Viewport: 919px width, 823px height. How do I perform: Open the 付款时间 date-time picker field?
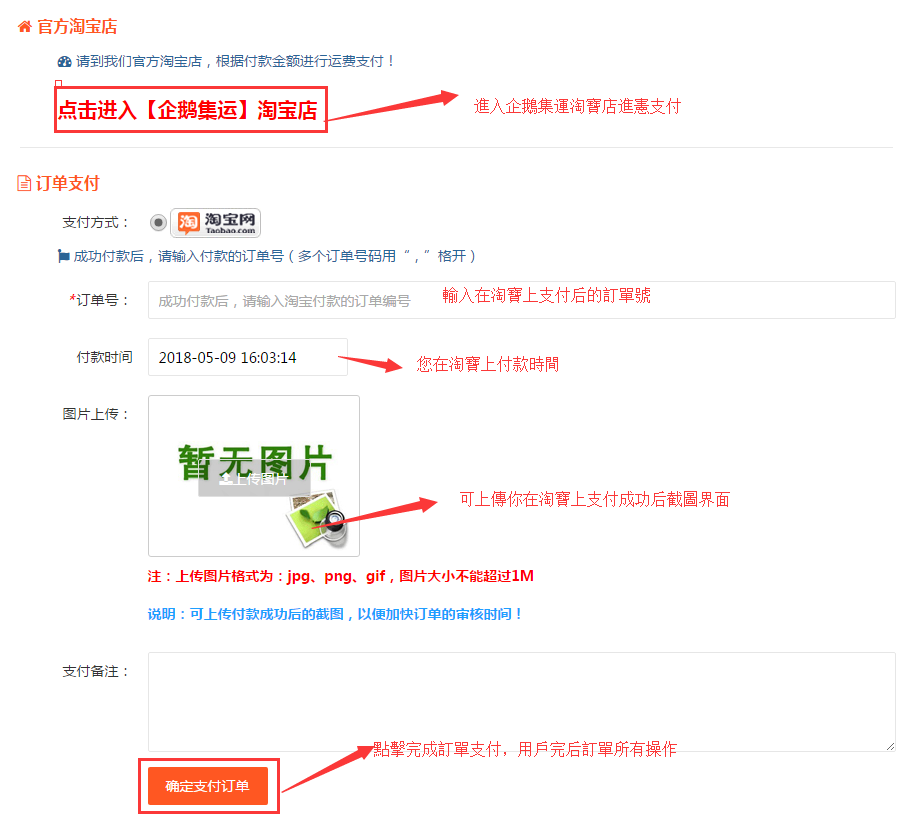point(248,357)
